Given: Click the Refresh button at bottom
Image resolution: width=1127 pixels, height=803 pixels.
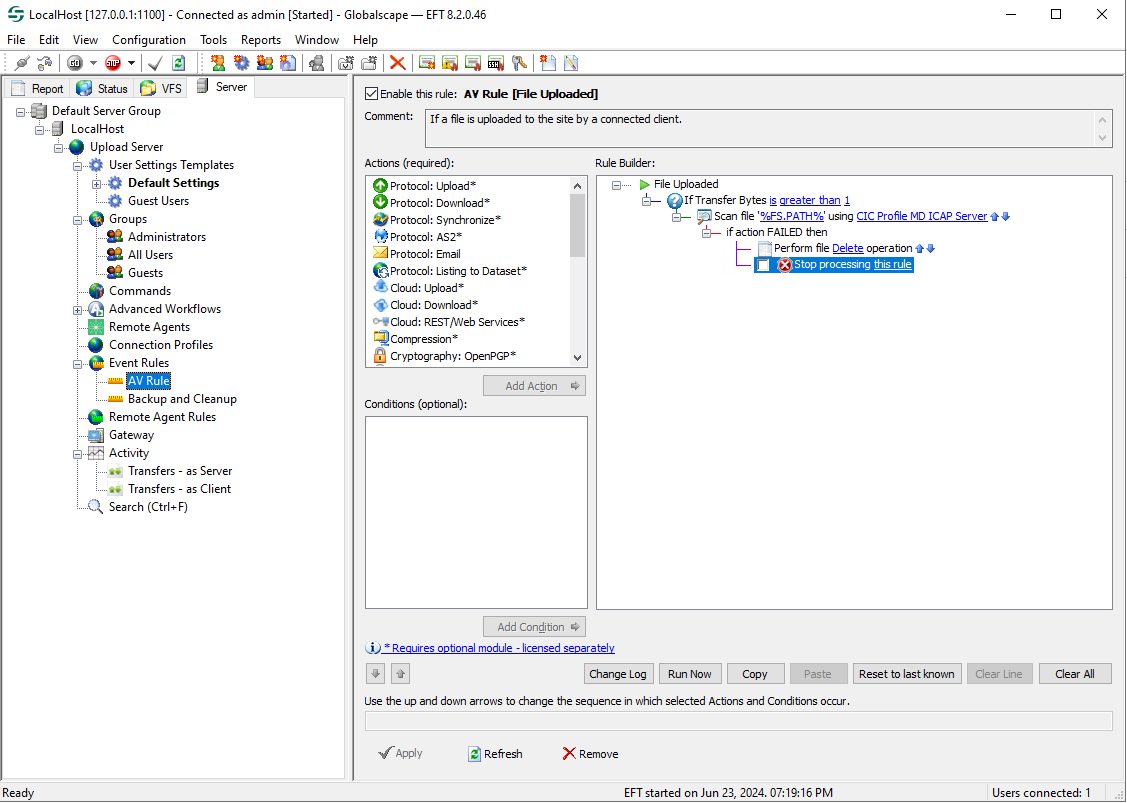Looking at the screenshot, I should (x=494, y=753).
